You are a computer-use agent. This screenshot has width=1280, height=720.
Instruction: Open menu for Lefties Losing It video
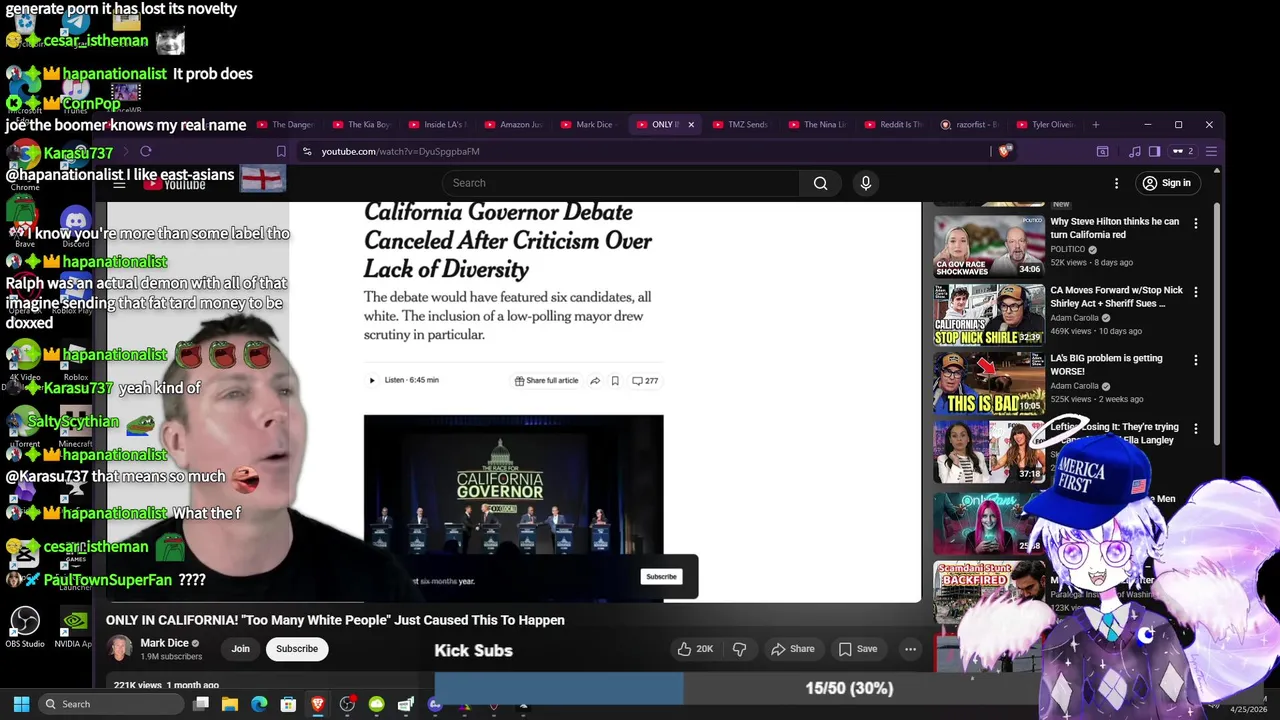tap(1195, 429)
